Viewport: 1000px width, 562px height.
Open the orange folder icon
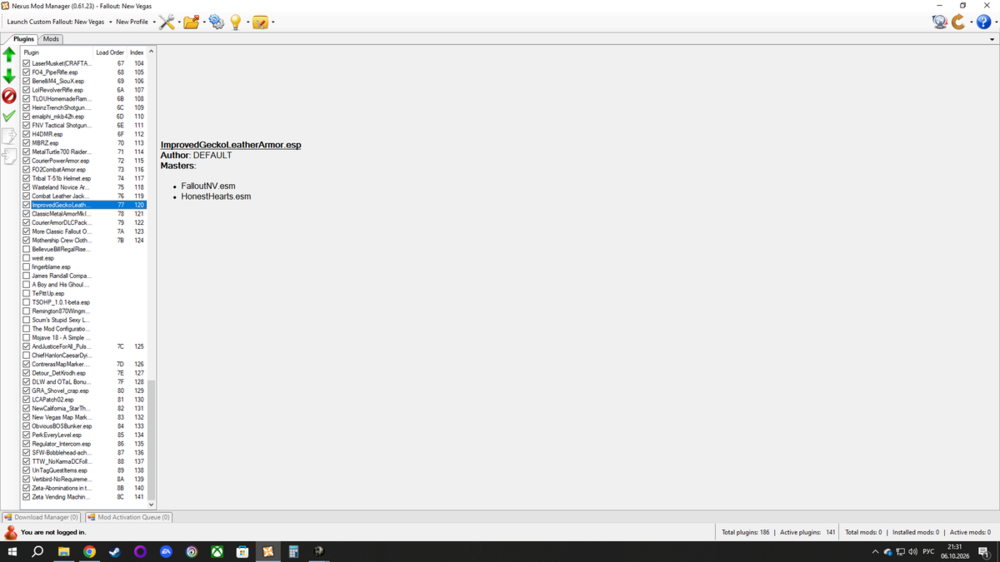tap(191, 22)
